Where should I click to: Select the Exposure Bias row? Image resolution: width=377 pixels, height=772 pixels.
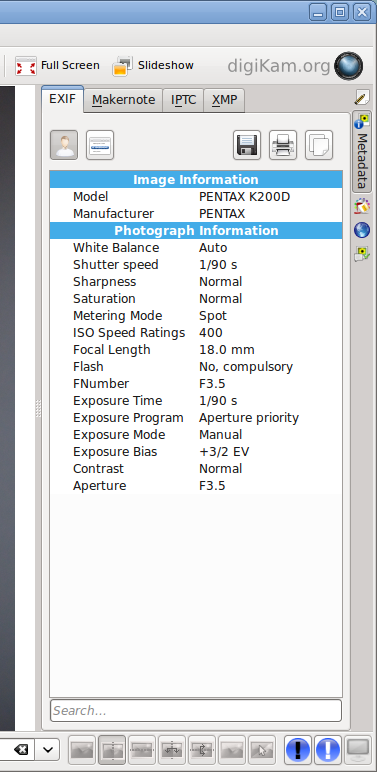click(x=196, y=451)
